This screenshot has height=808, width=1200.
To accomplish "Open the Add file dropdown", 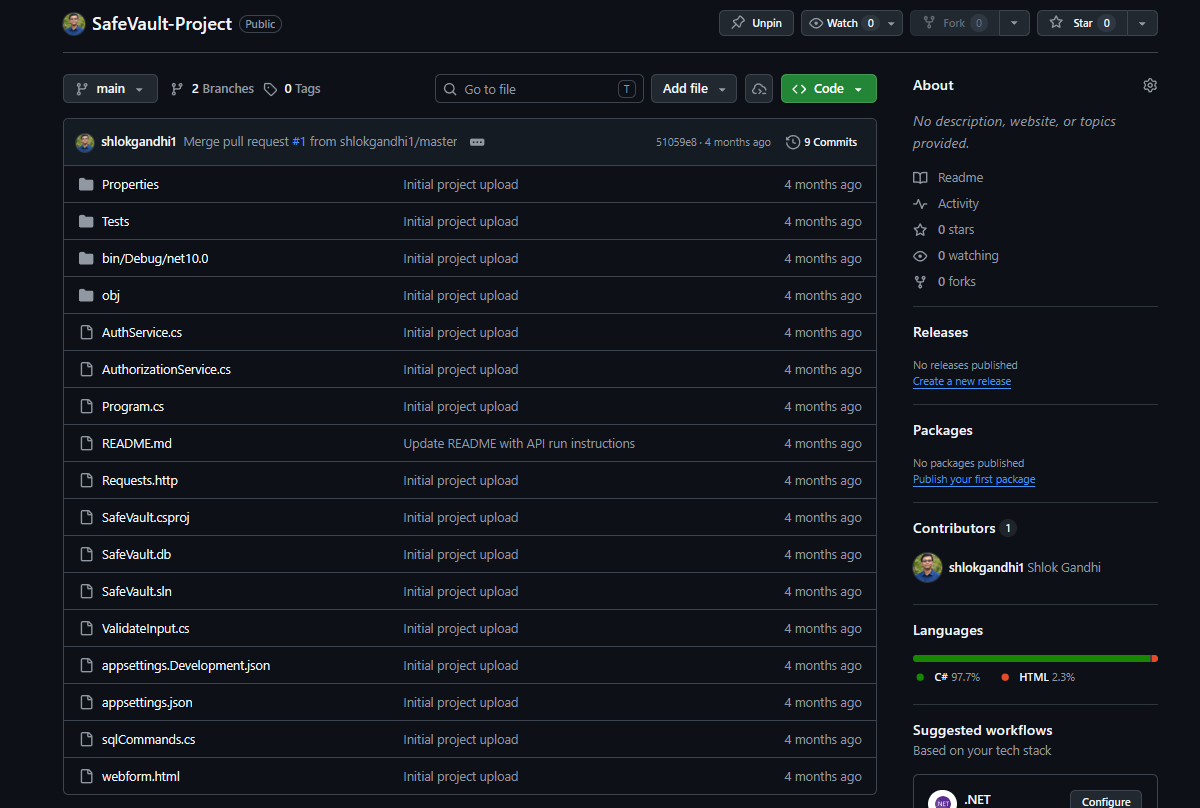I will [x=694, y=89].
